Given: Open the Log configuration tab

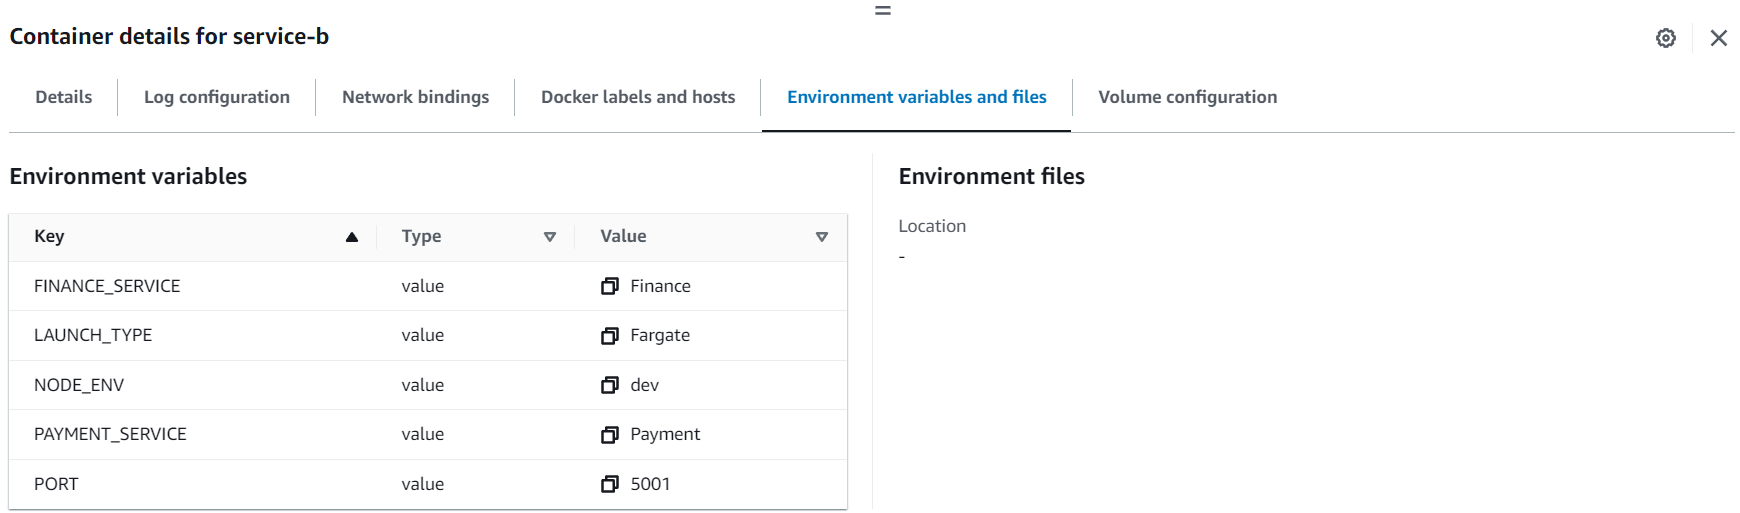Looking at the screenshot, I should click(217, 97).
